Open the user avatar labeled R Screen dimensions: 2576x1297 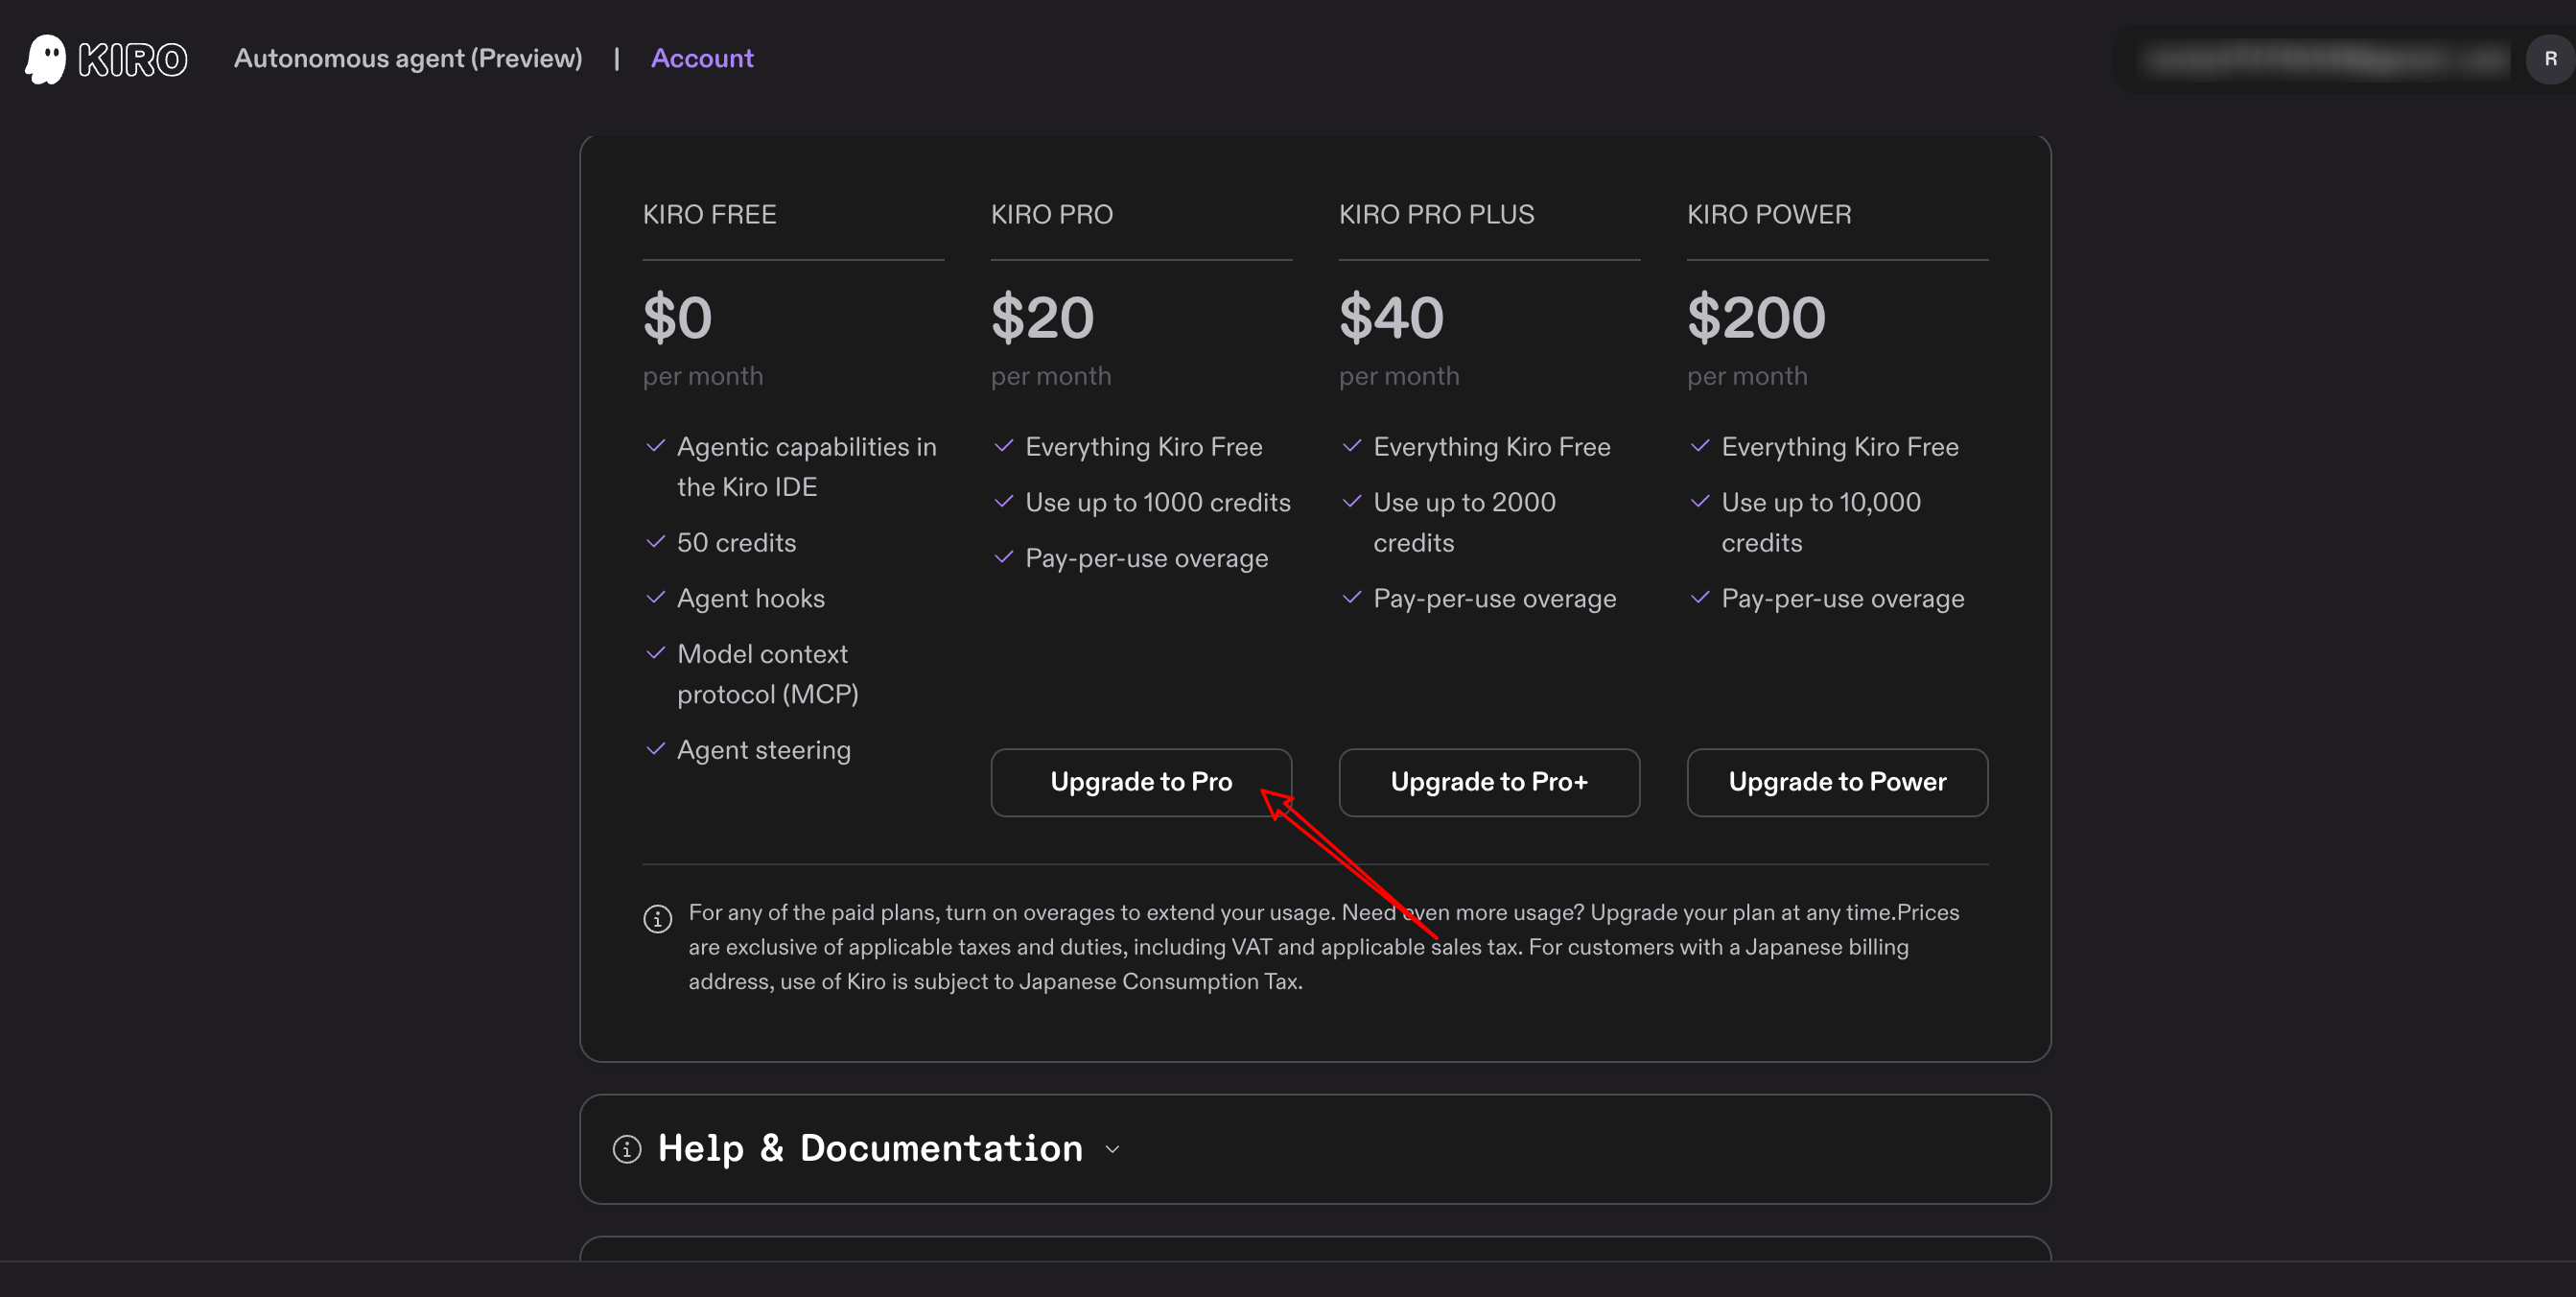(x=2550, y=59)
